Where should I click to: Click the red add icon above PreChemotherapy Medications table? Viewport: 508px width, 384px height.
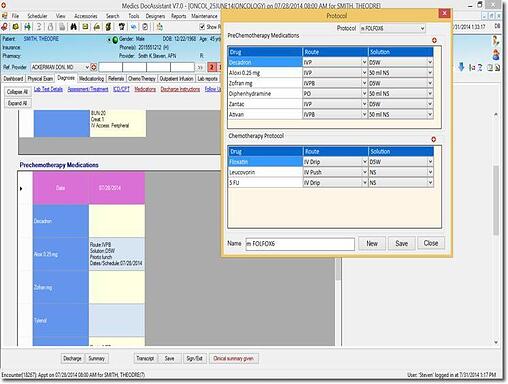tap(434, 40)
